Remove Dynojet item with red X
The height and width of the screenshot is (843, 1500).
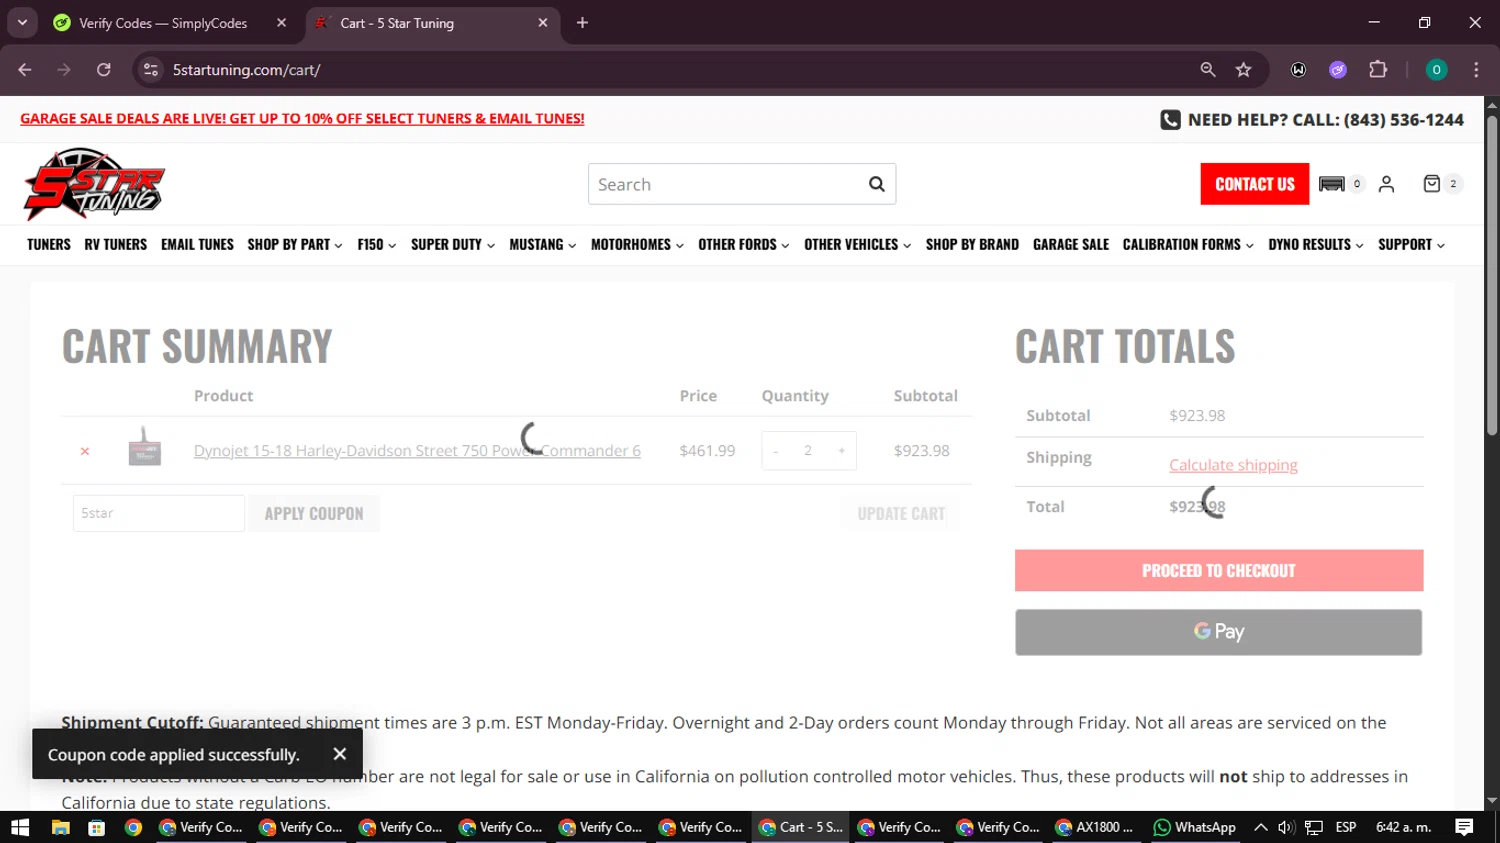[x=85, y=451]
